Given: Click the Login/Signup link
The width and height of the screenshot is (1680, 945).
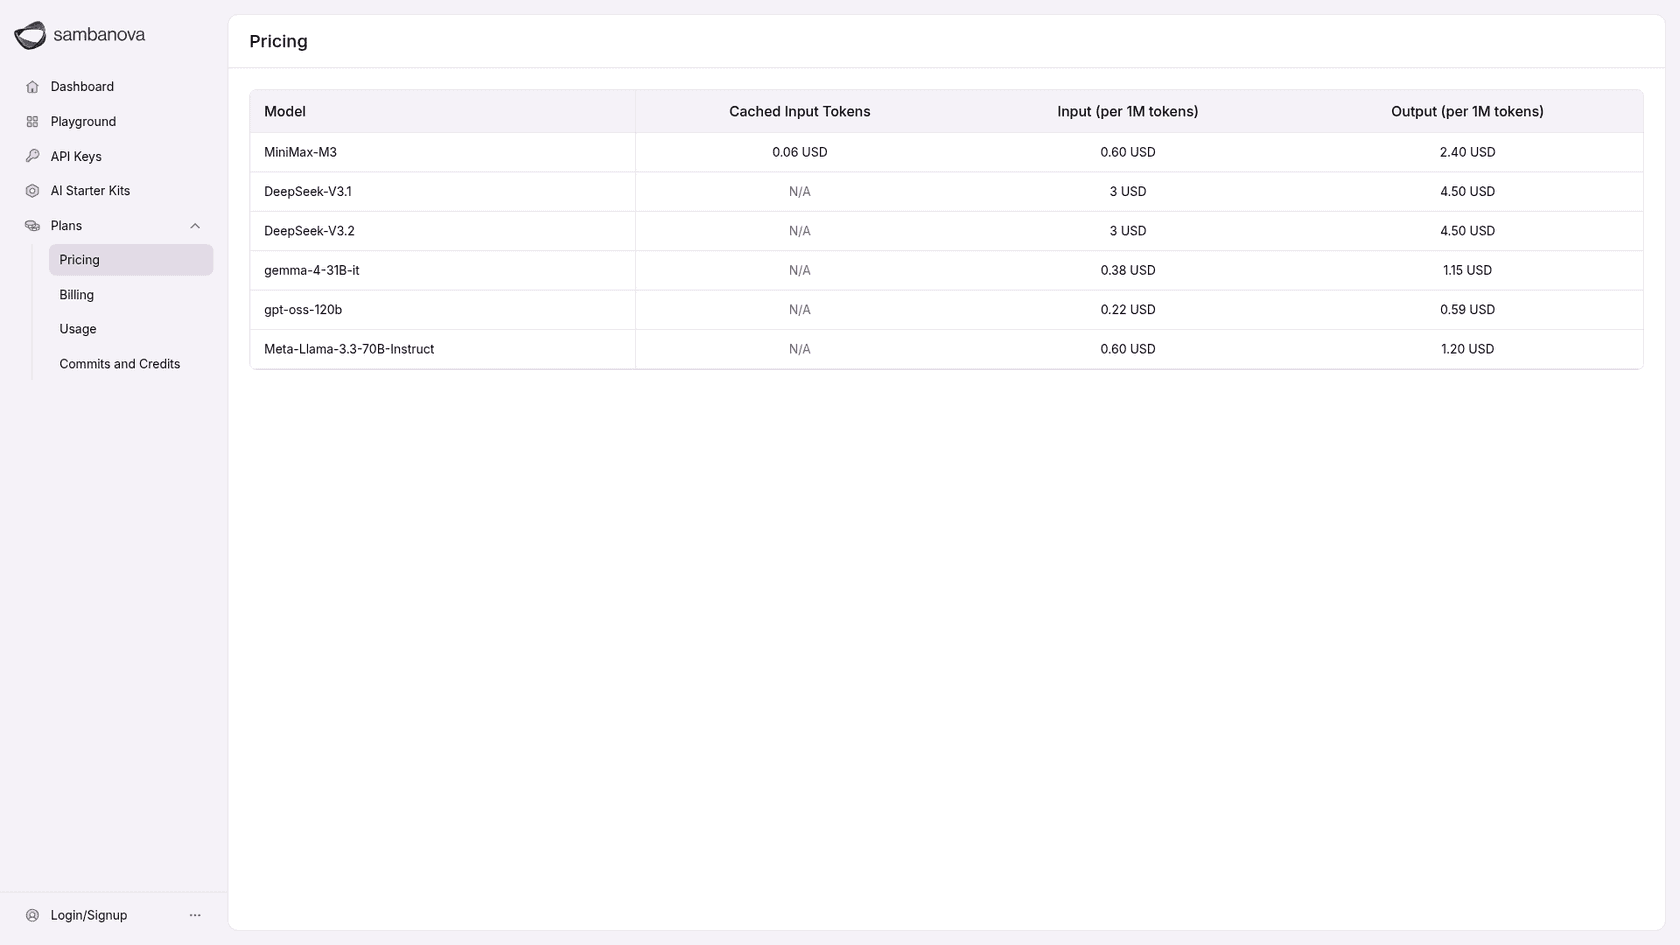Looking at the screenshot, I should pyautogui.click(x=89, y=915).
